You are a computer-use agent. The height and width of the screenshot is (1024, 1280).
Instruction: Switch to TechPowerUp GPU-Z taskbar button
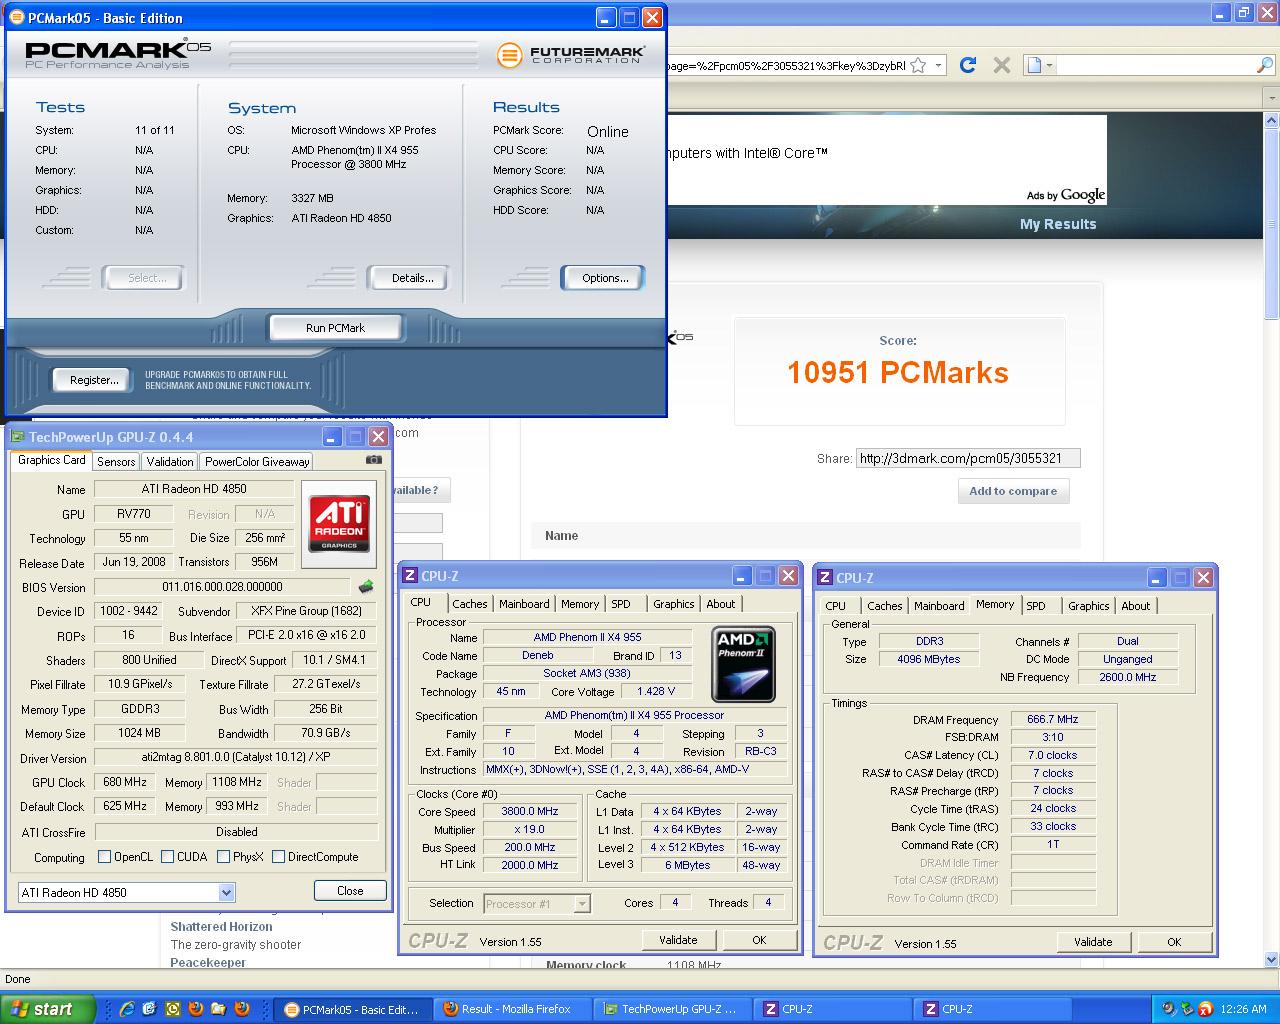point(673,1009)
